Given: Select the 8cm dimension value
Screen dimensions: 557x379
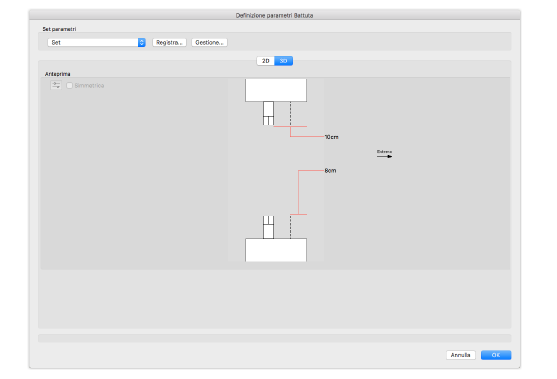Looking at the screenshot, I should 330,171.
